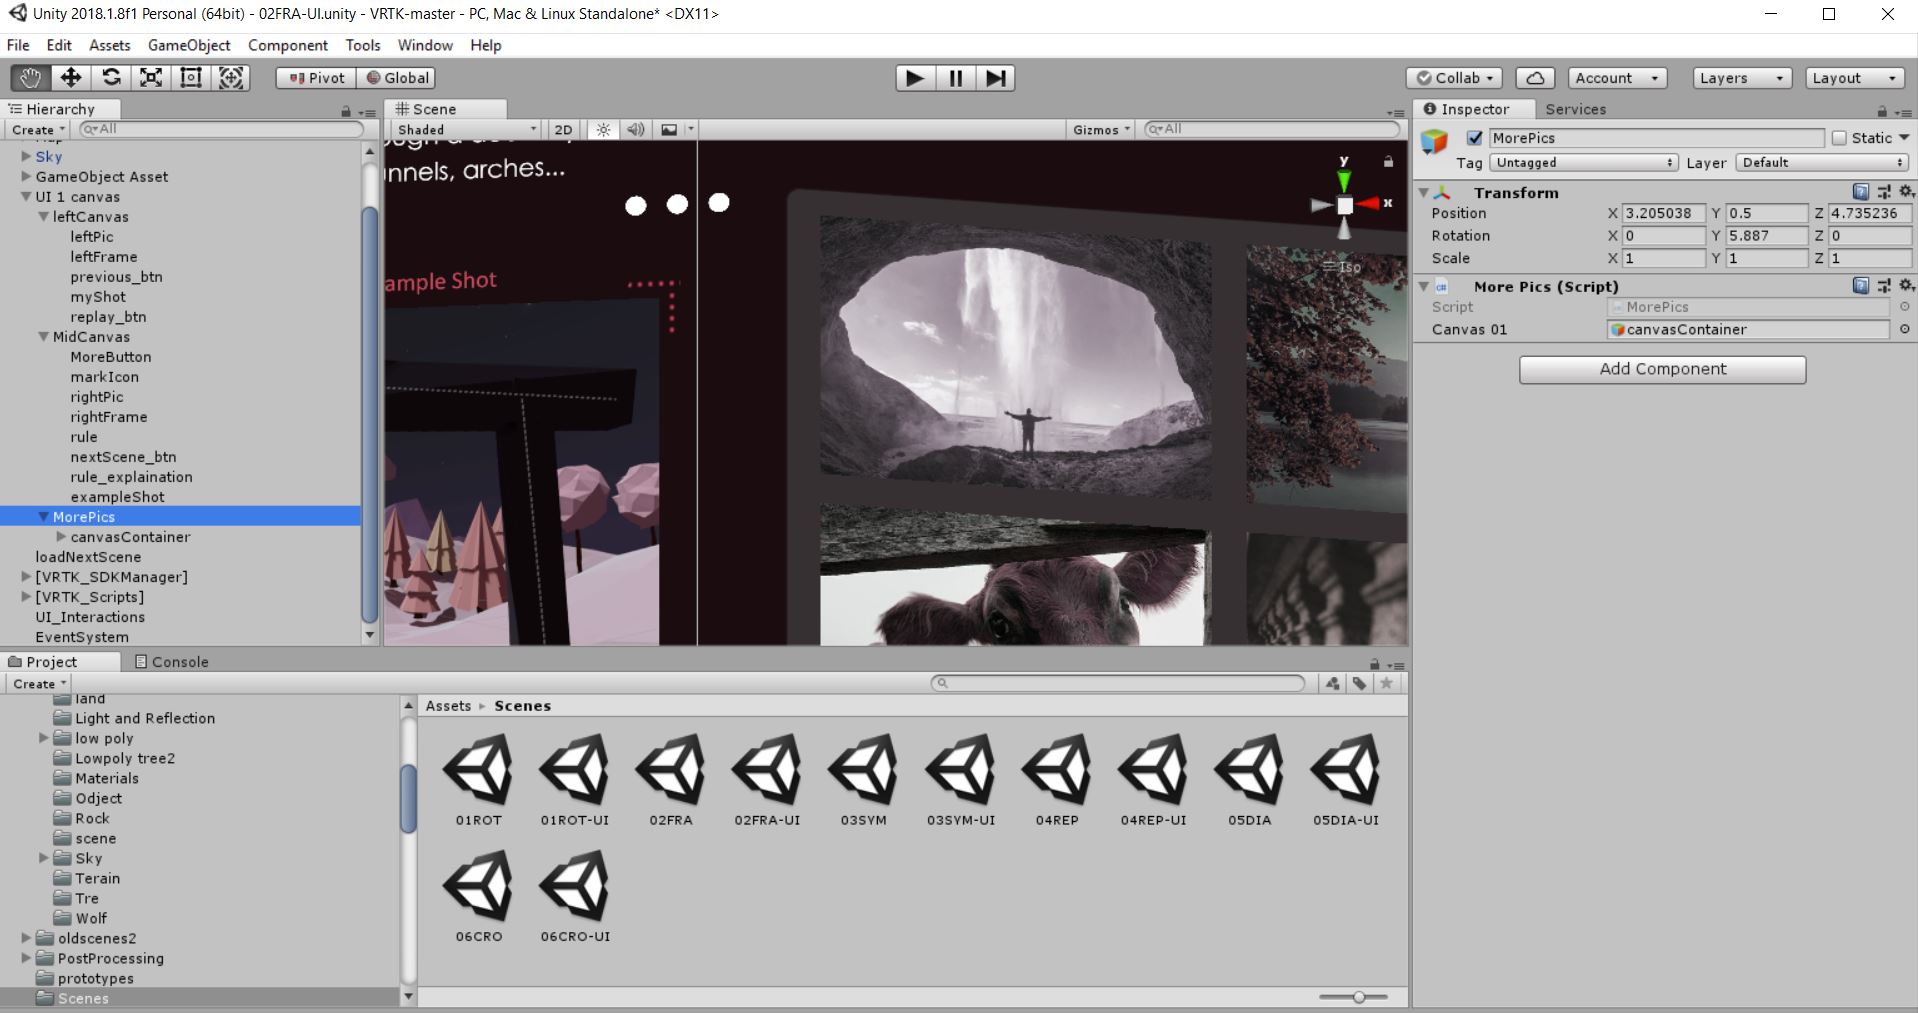Open the 02FRA-UI scene asset
The width and height of the screenshot is (1918, 1013).
point(767,780)
